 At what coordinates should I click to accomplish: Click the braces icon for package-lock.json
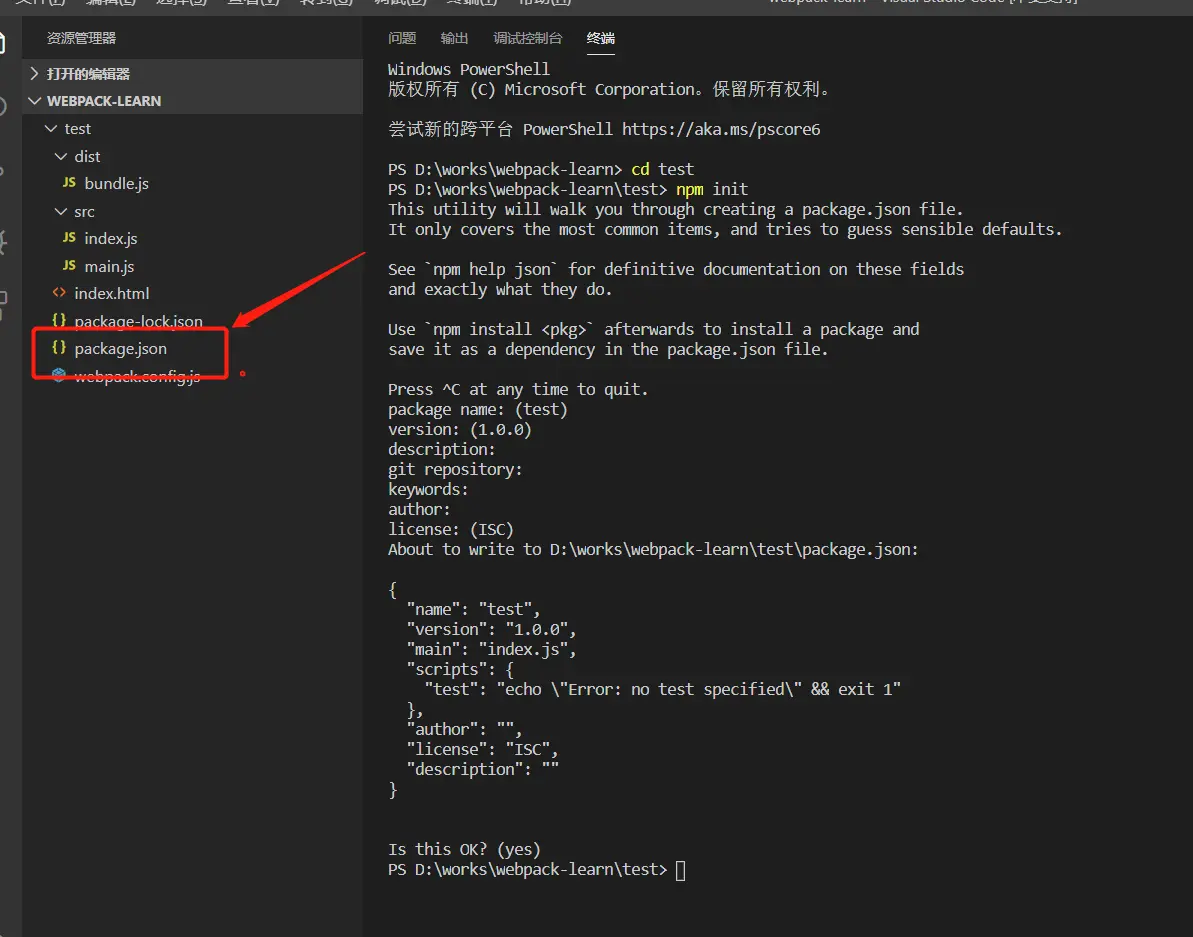(x=59, y=320)
